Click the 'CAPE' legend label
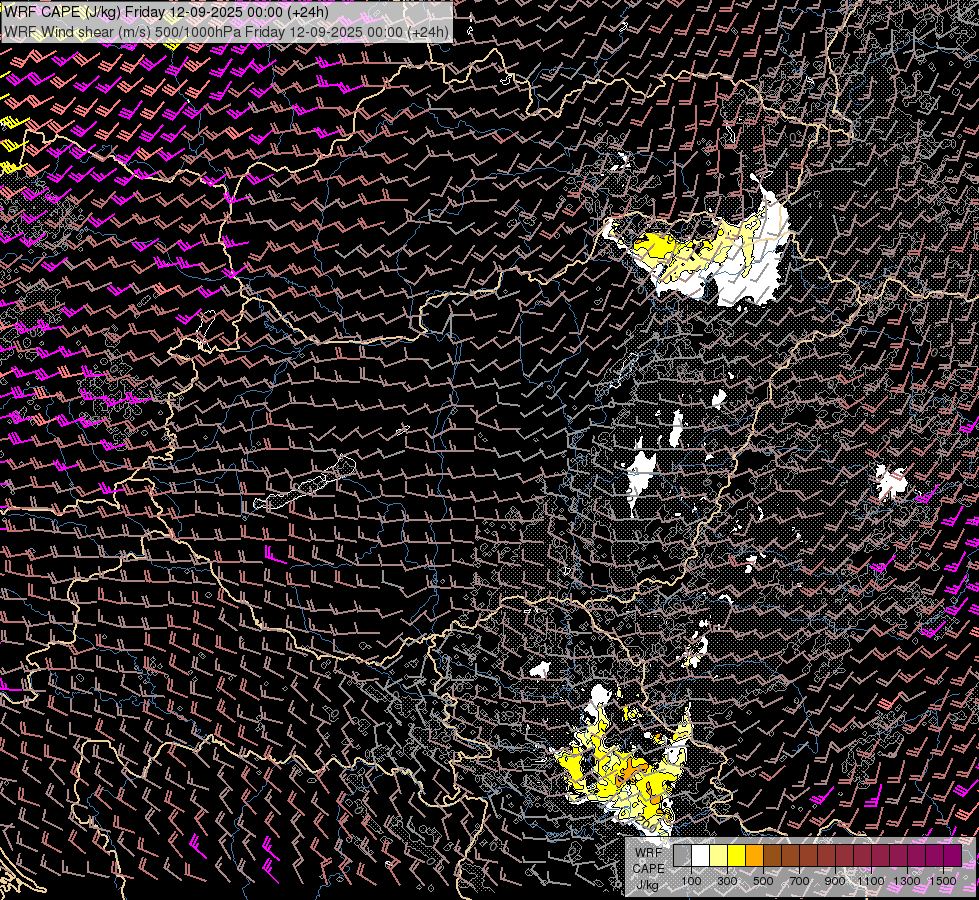 coord(649,869)
